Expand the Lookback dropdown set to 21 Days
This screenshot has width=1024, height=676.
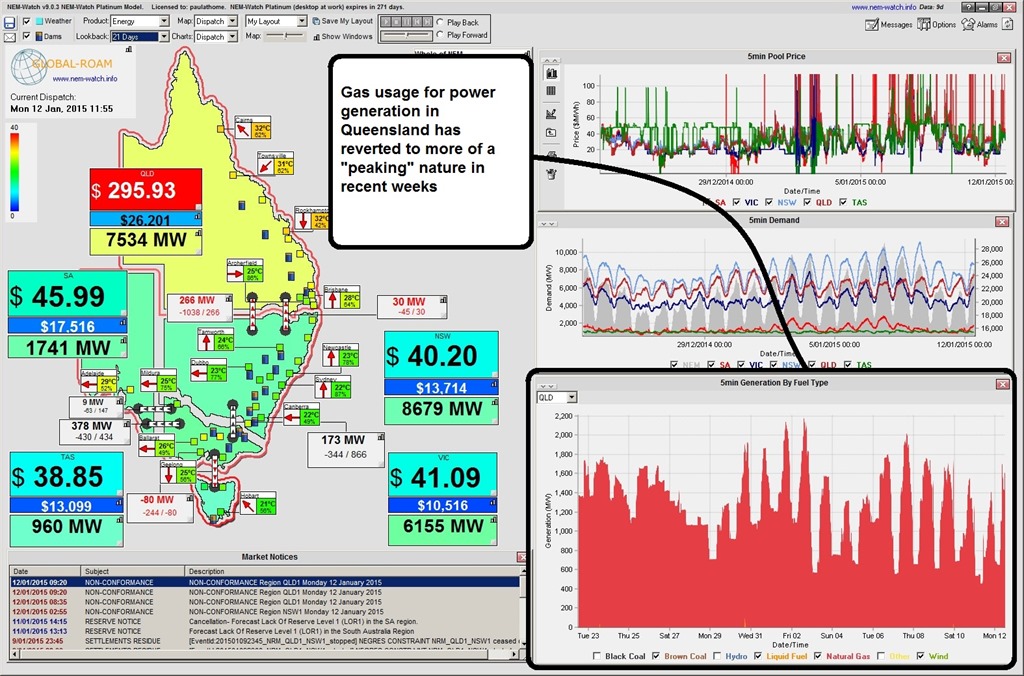163,37
